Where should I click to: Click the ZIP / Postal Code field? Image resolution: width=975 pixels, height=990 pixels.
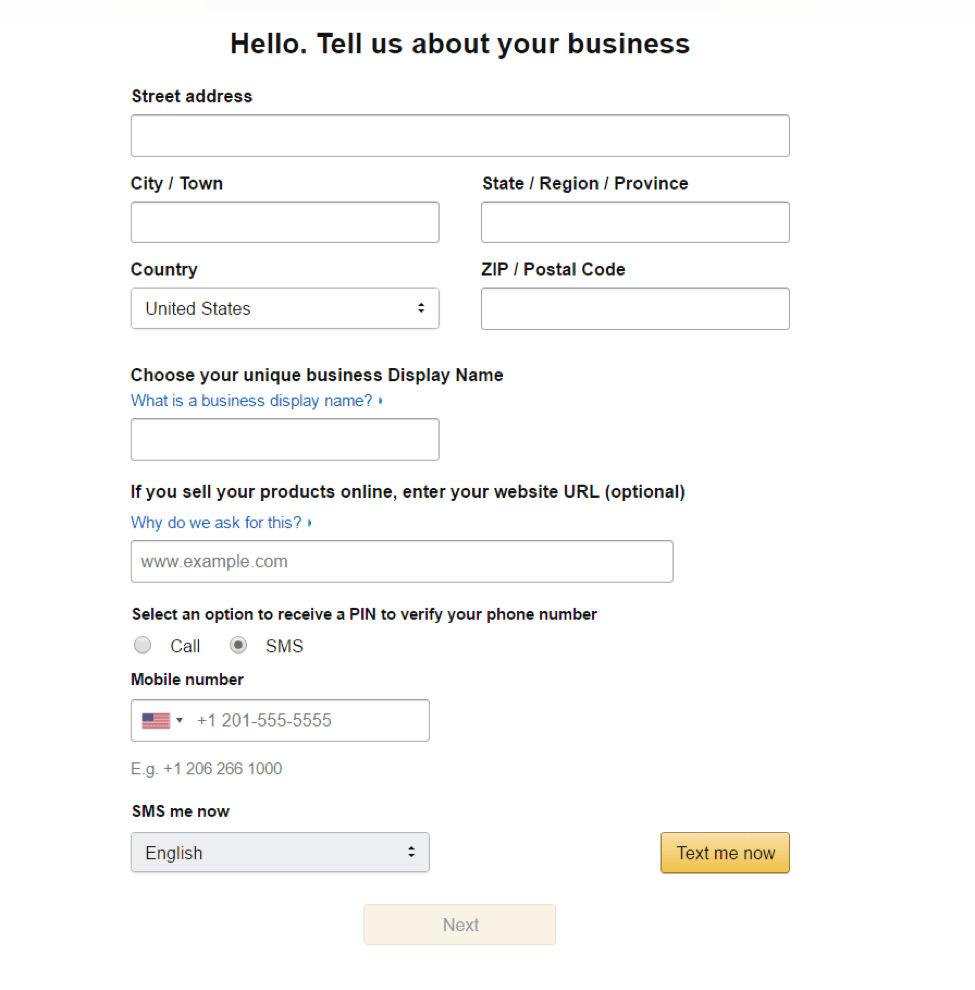coord(635,308)
